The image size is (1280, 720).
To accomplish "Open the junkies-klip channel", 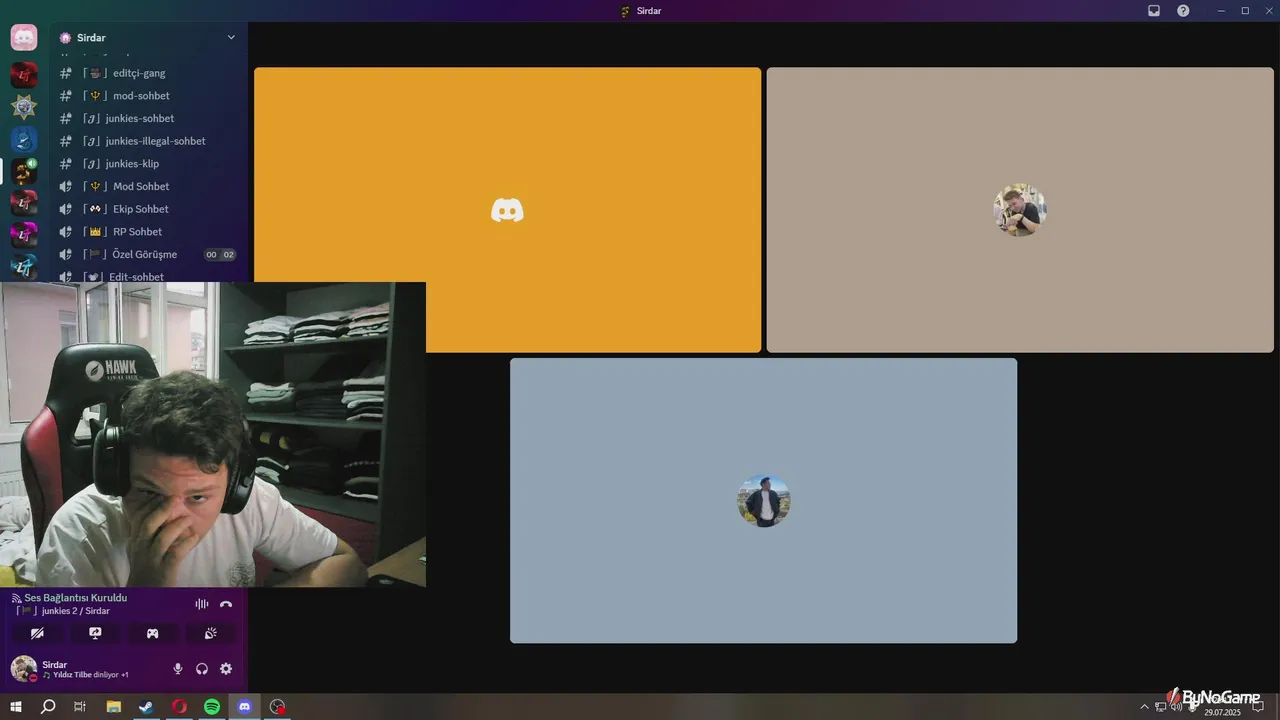I will pos(148,164).
